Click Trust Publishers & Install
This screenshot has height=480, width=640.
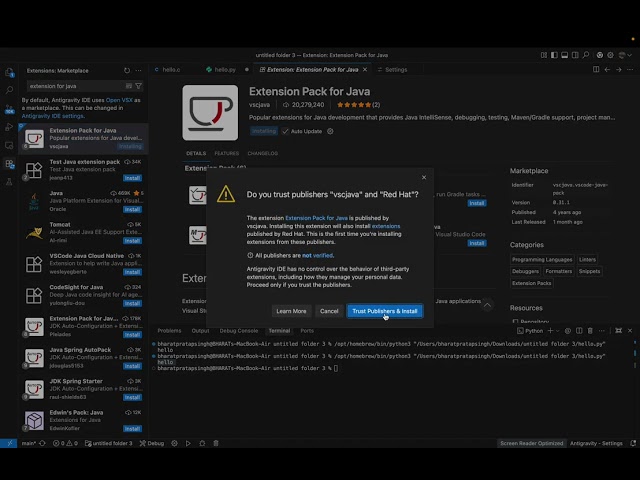(384, 311)
